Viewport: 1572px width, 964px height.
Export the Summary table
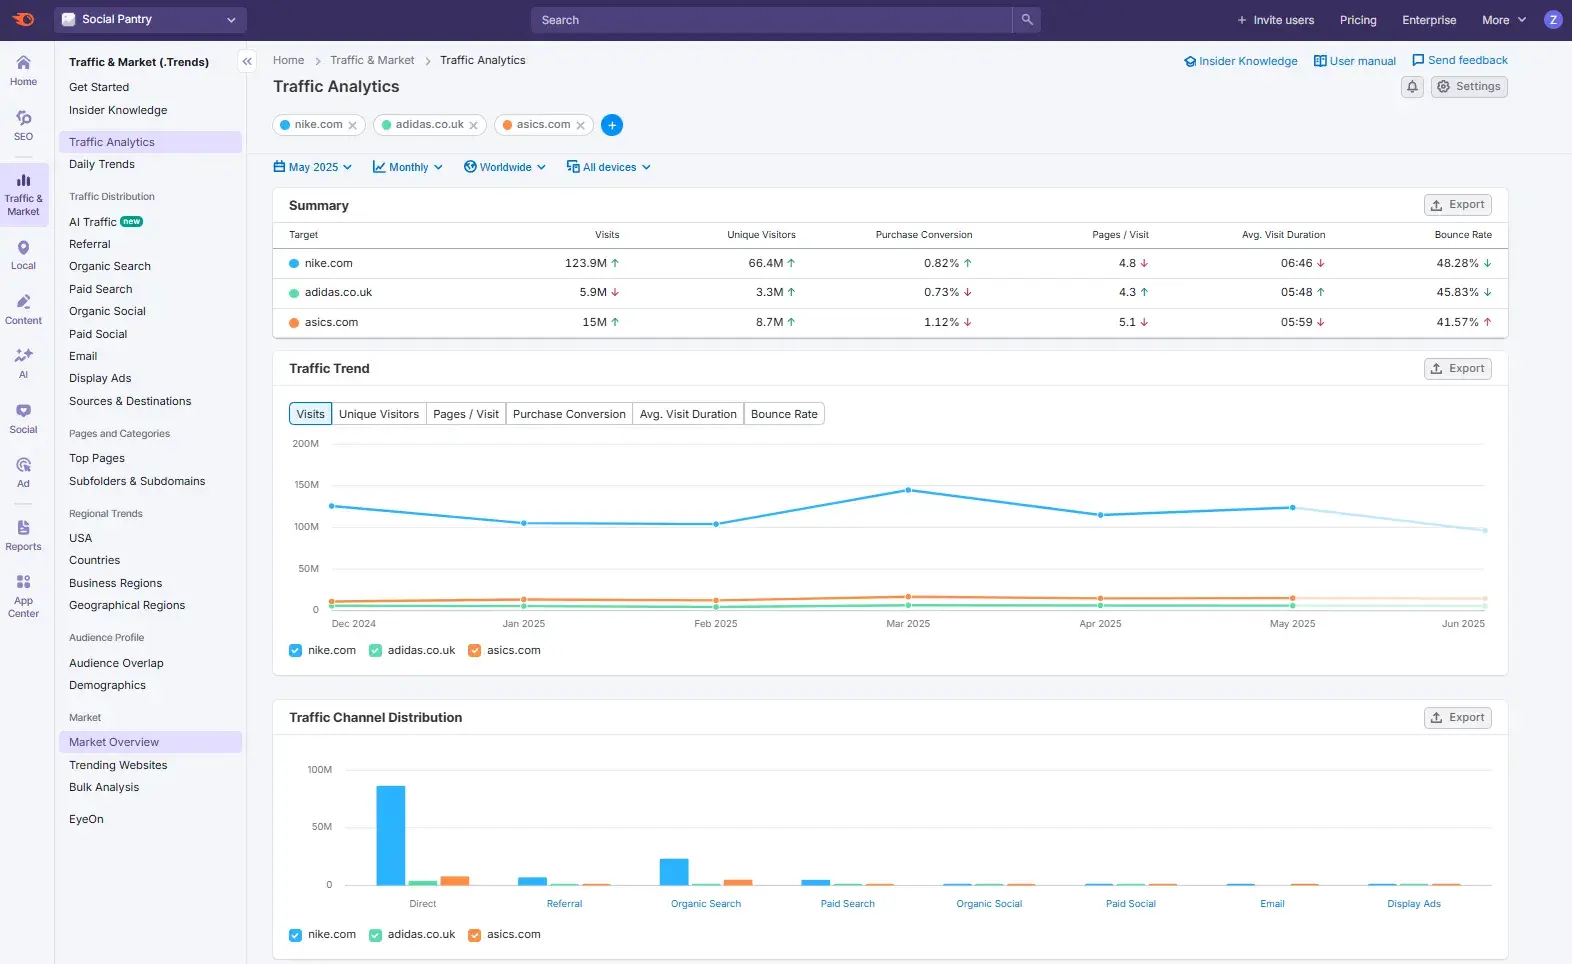[x=1457, y=205]
